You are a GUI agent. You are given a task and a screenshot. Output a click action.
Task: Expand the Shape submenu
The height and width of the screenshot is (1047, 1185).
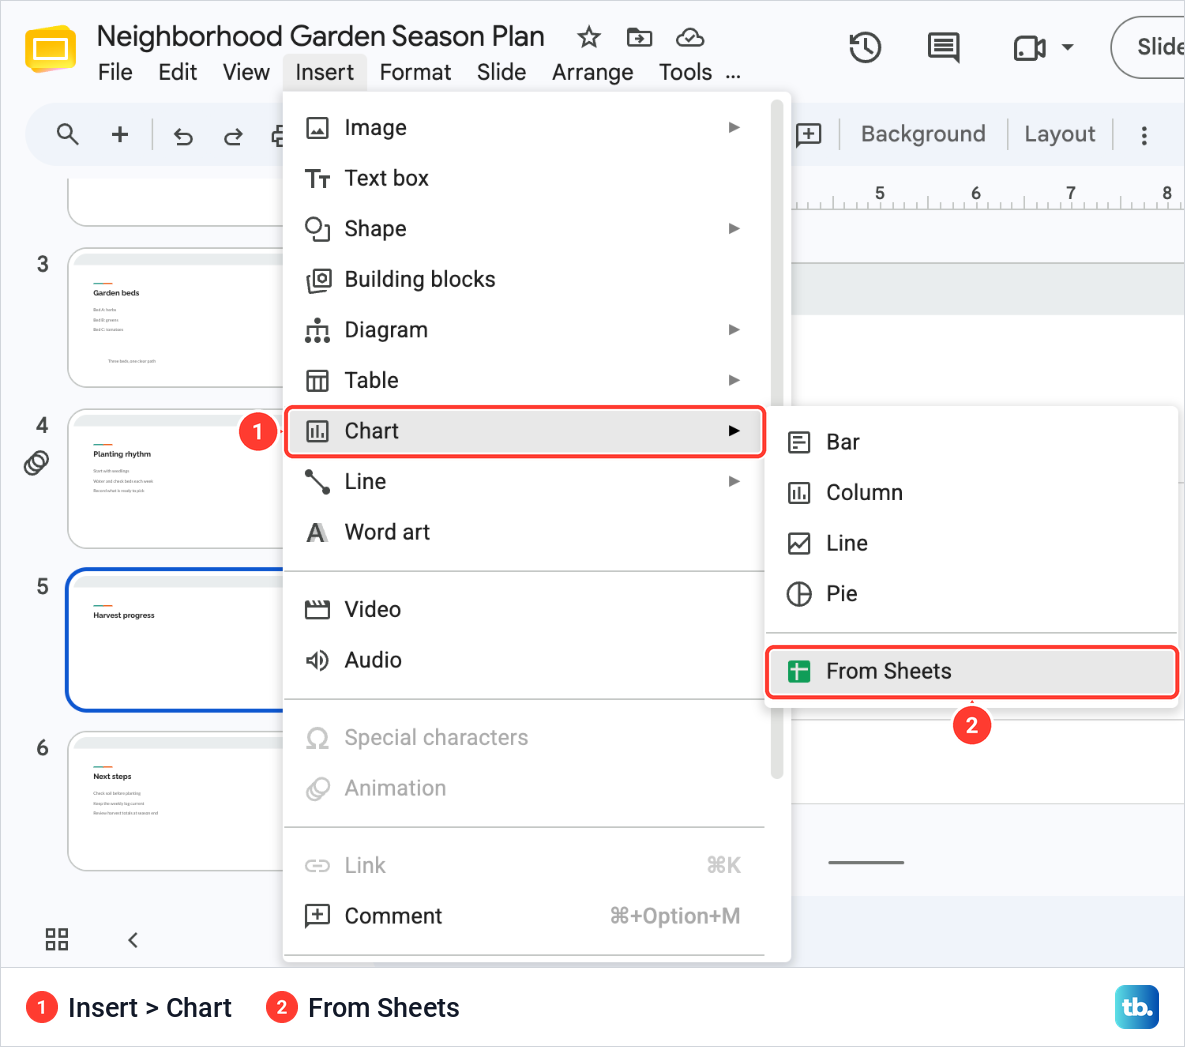pos(524,229)
